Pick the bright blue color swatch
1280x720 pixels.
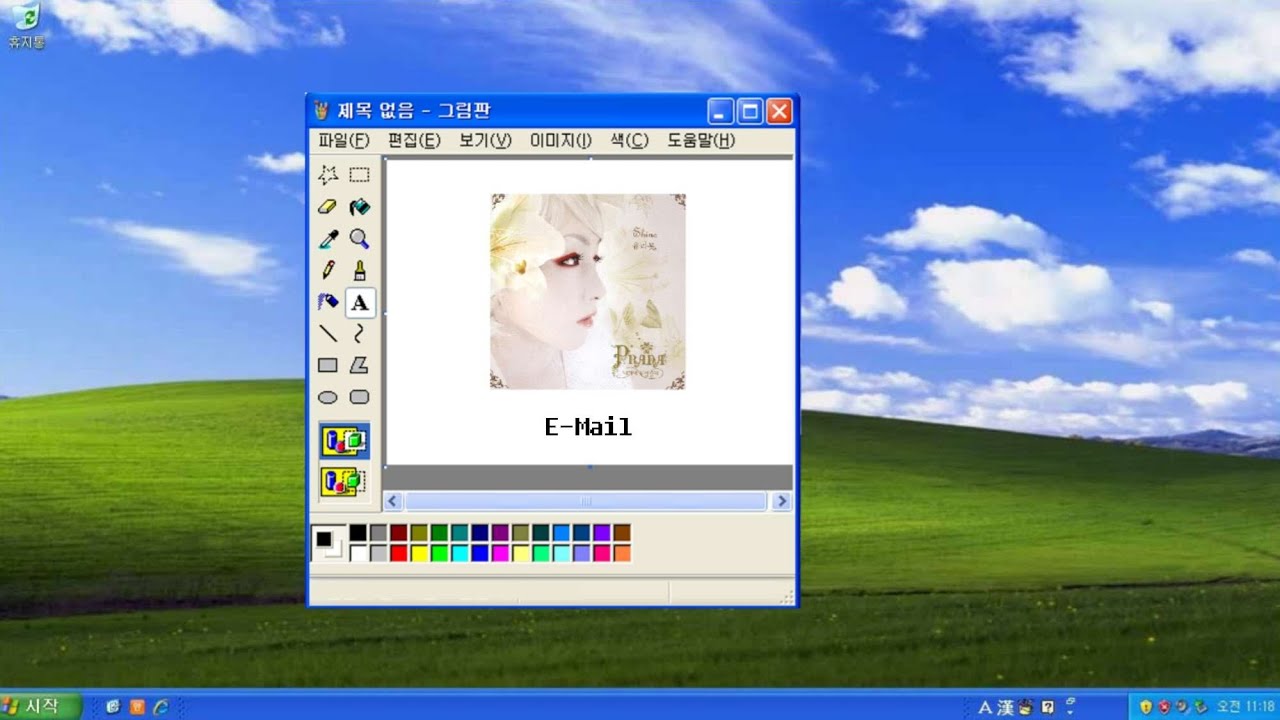tap(480, 553)
